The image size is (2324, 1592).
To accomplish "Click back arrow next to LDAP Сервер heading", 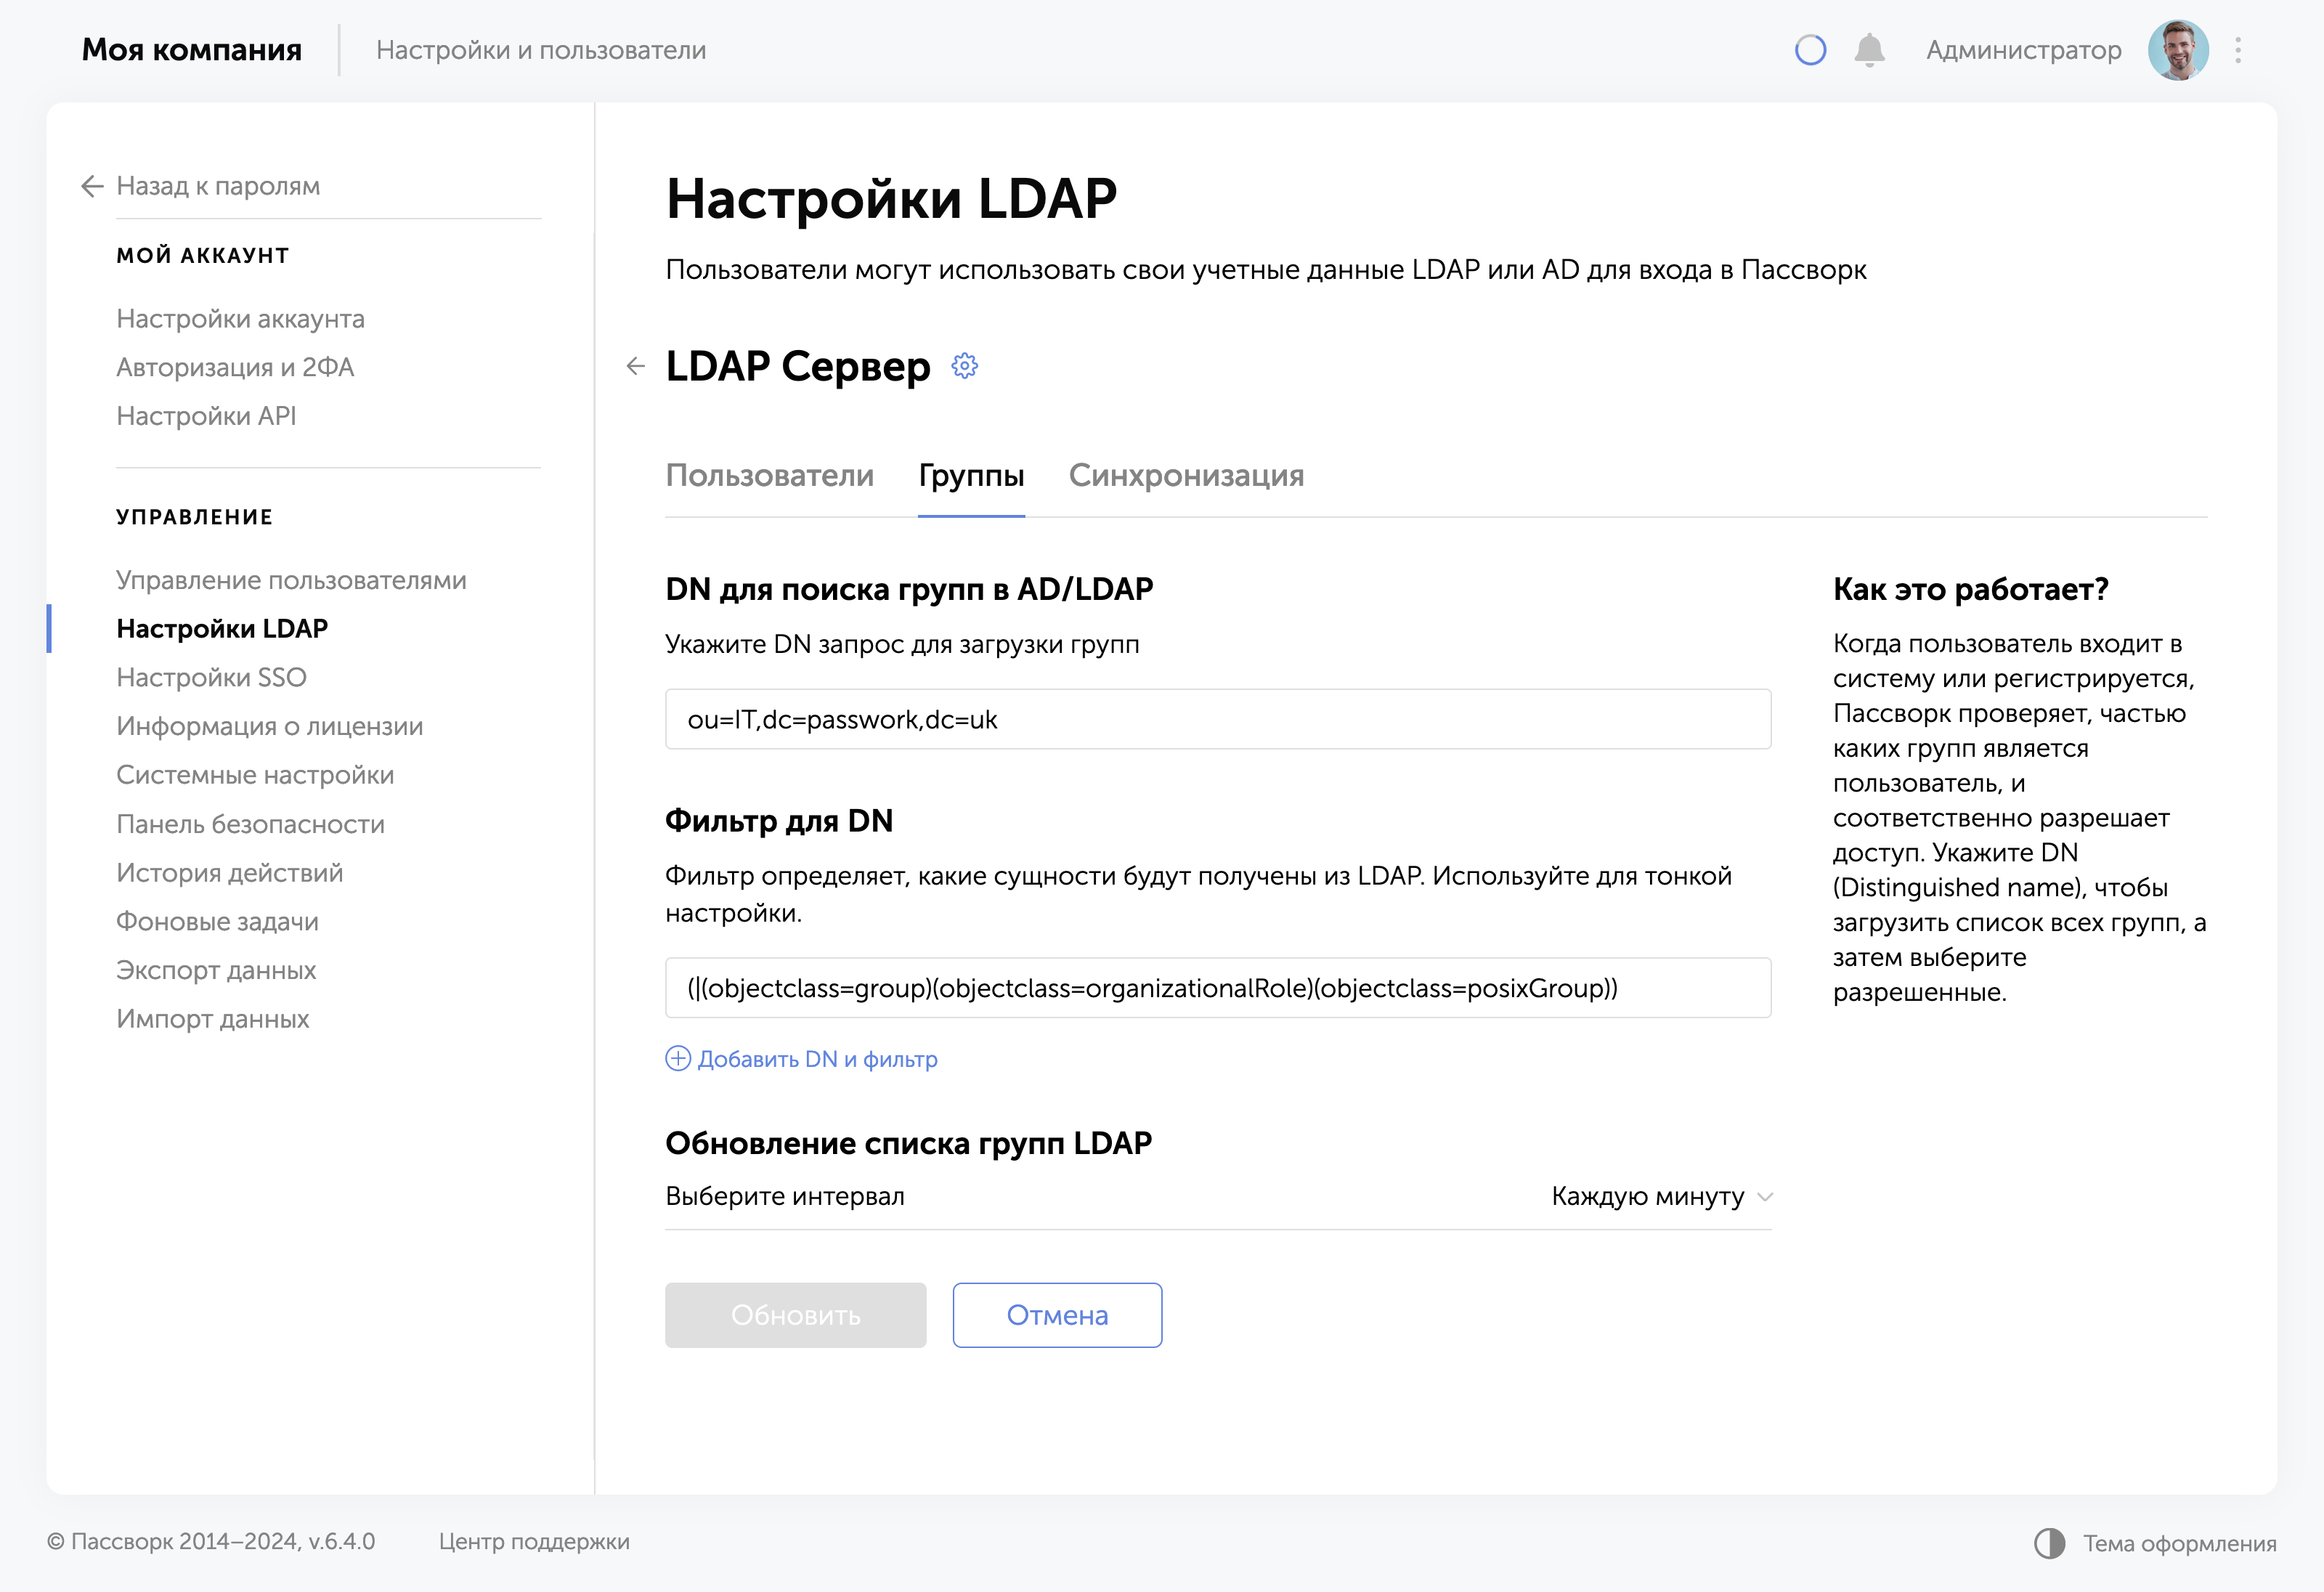I will (x=637, y=367).
